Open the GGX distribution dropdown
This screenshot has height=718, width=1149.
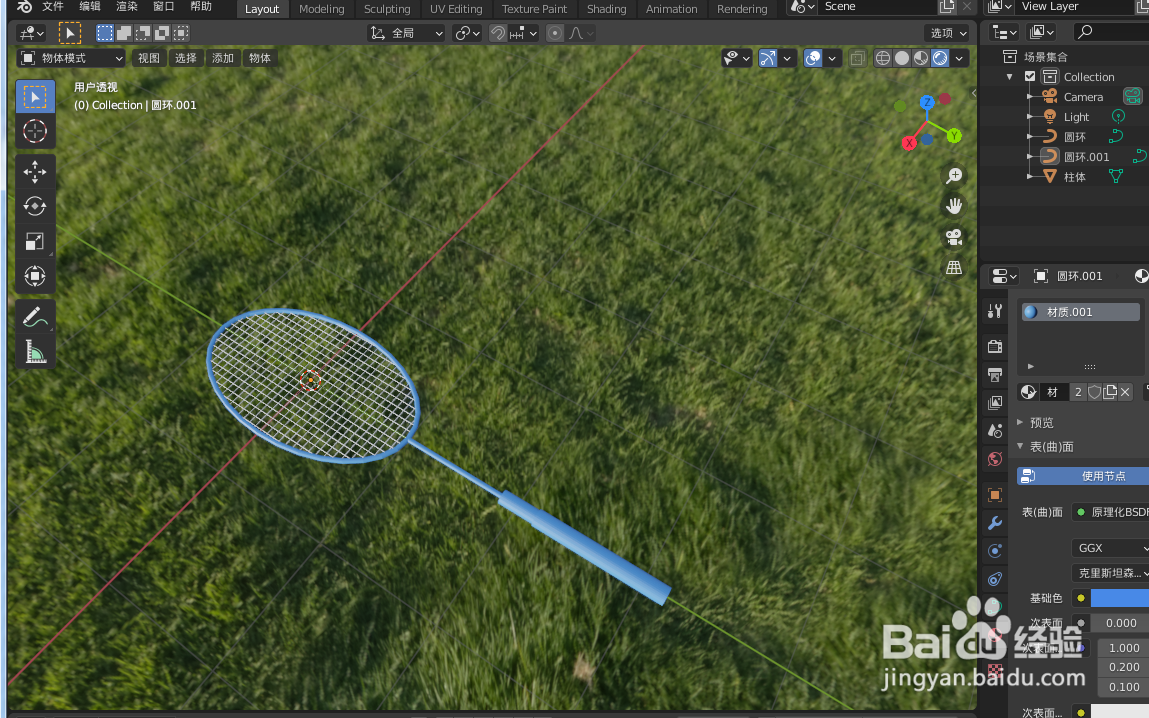pyautogui.click(x=1108, y=548)
